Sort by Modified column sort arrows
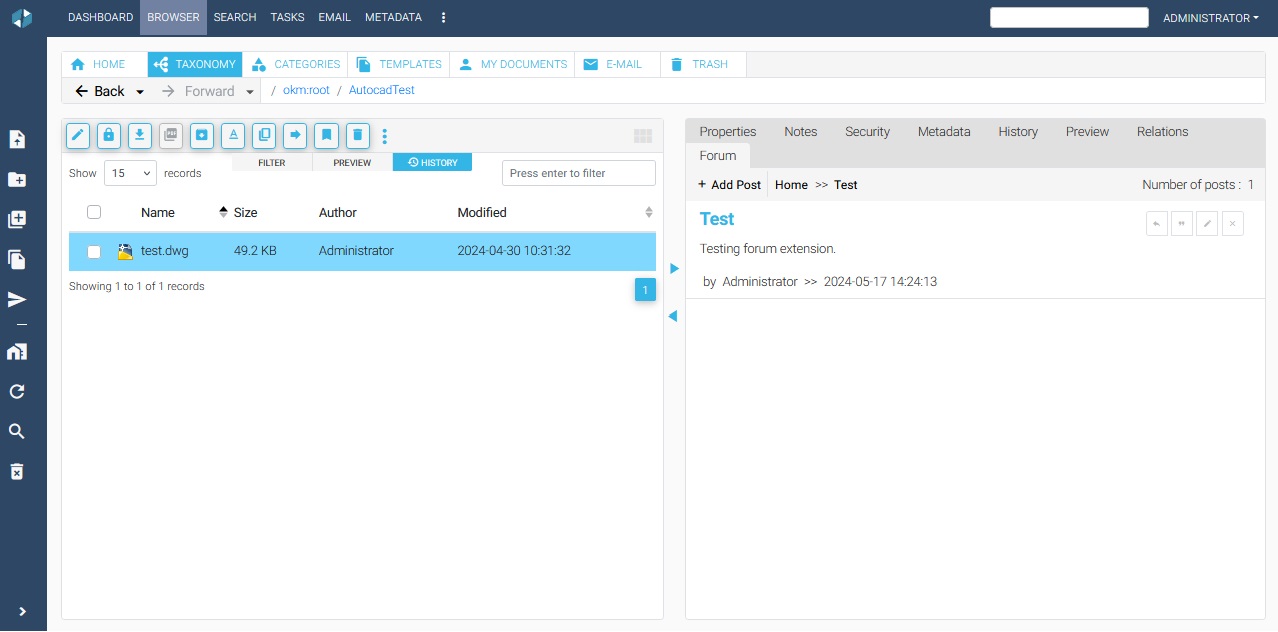Image resolution: width=1278 pixels, height=632 pixels. click(x=649, y=212)
